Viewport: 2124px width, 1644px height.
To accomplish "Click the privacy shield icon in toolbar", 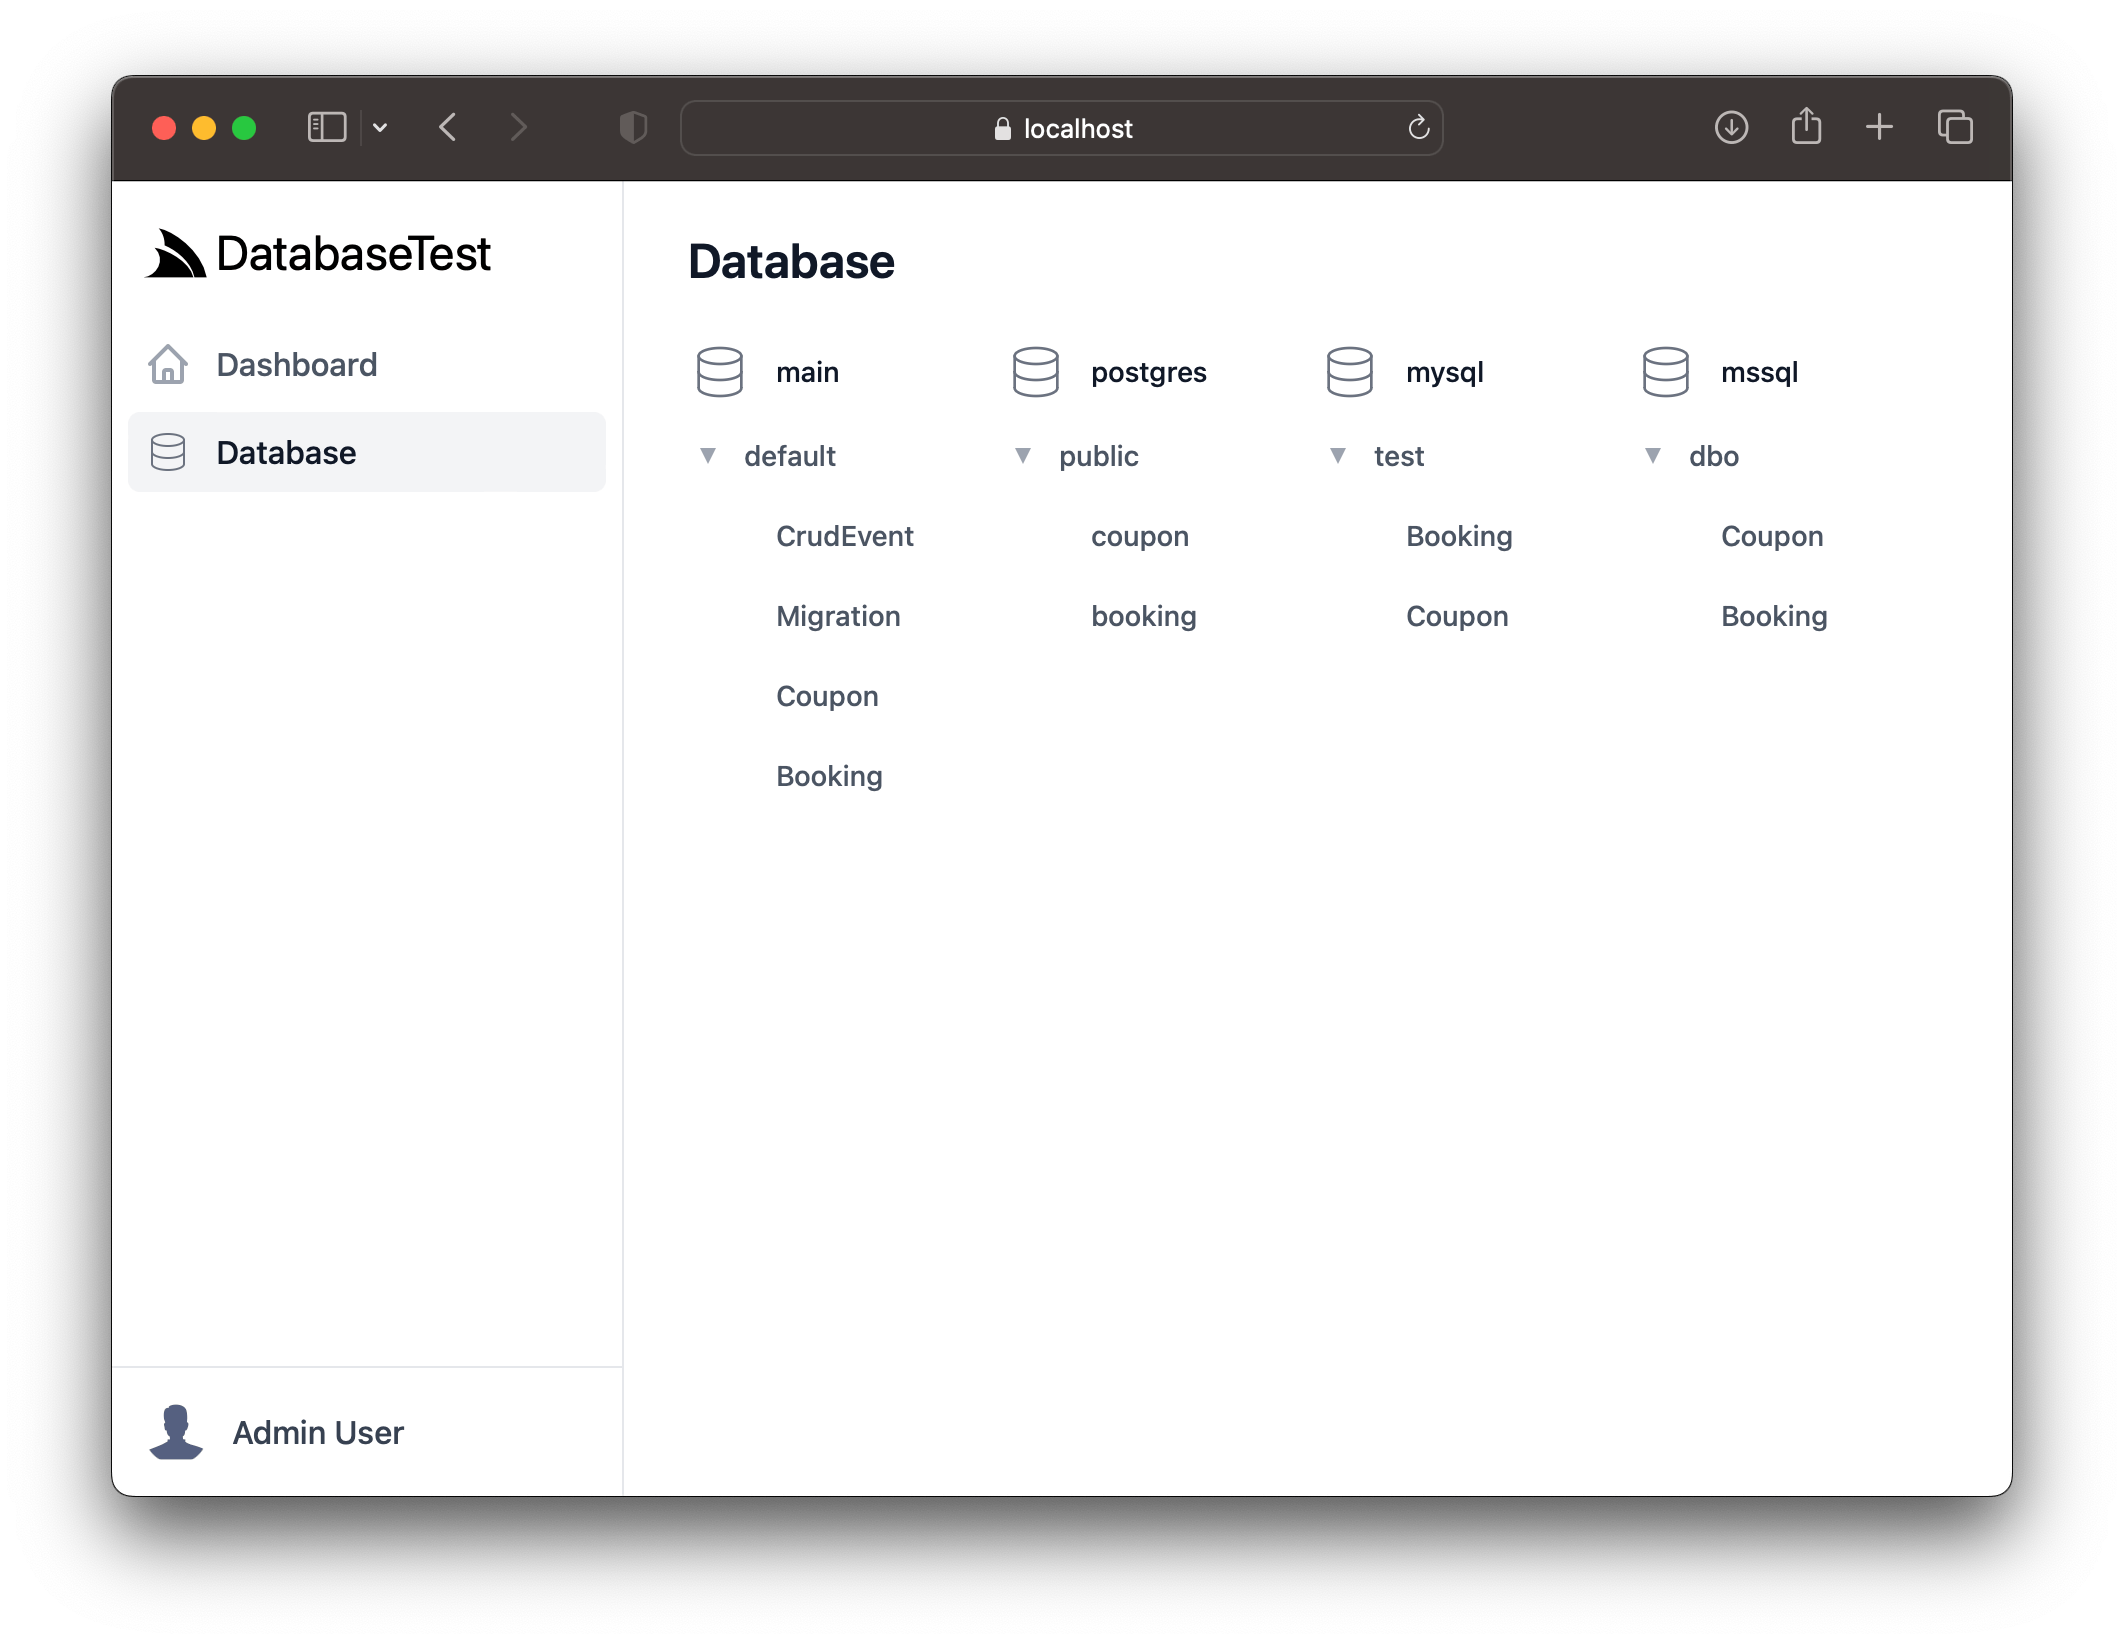I will [633, 128].
